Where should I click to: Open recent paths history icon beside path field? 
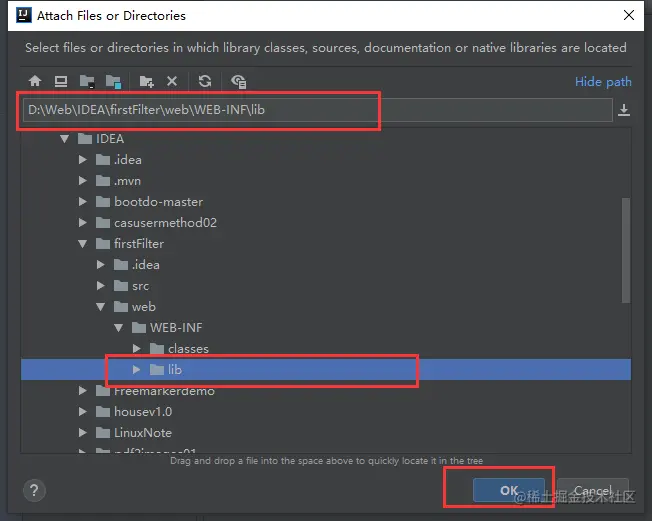tap(624, 110)
